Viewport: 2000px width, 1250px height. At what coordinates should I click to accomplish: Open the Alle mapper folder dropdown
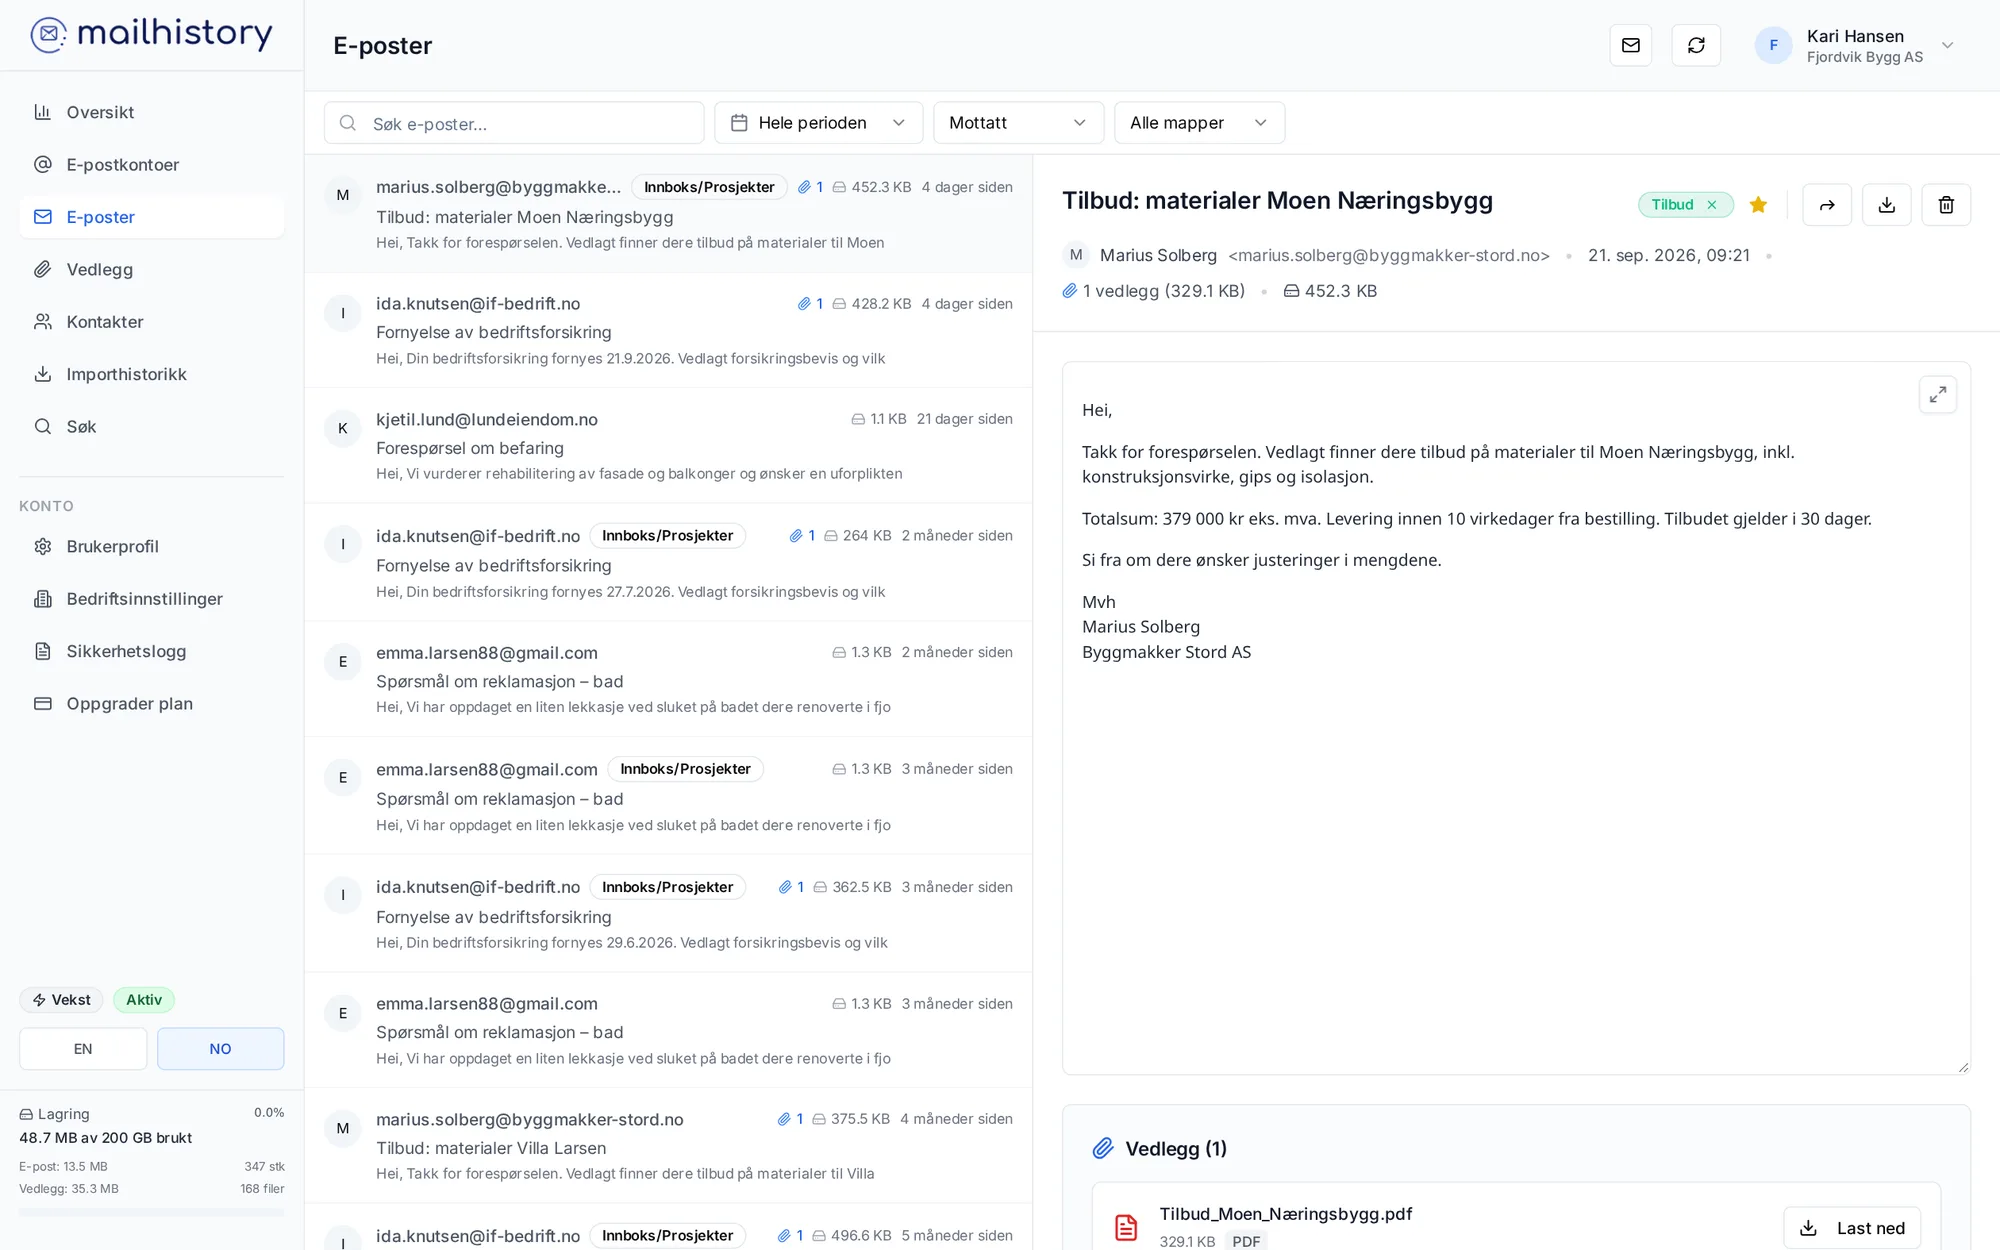(1199, 123)
